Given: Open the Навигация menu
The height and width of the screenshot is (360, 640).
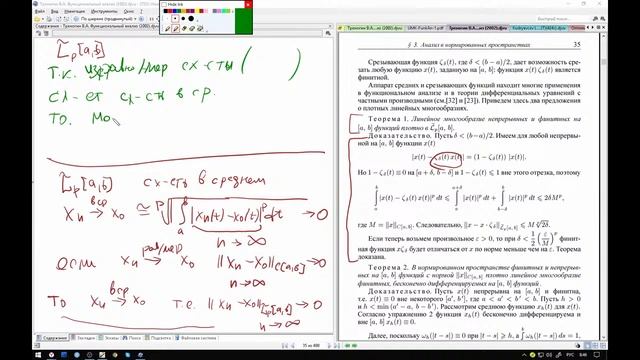Looking at the screenshot, I should pos(75,11).
